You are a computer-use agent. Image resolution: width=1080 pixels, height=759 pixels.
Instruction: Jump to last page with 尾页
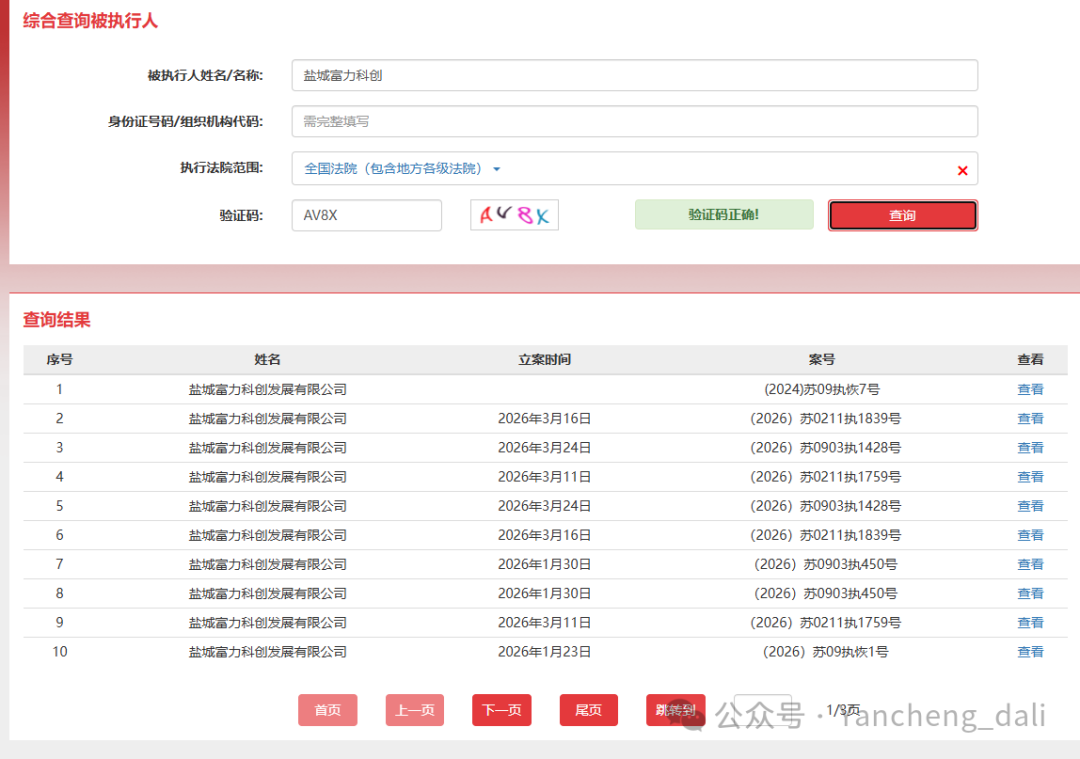(x=588, y=710)
